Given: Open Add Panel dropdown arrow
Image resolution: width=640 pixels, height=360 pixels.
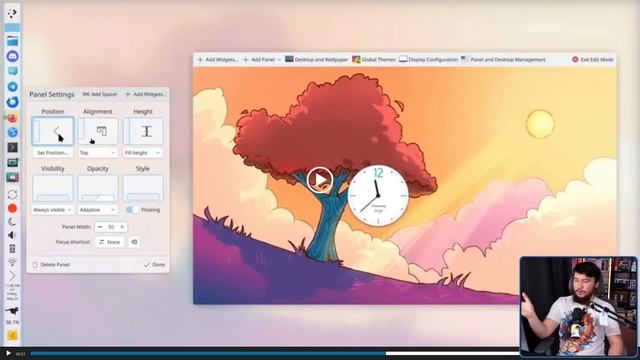Looking at the screenshot, I should click(x=279, y=60).
